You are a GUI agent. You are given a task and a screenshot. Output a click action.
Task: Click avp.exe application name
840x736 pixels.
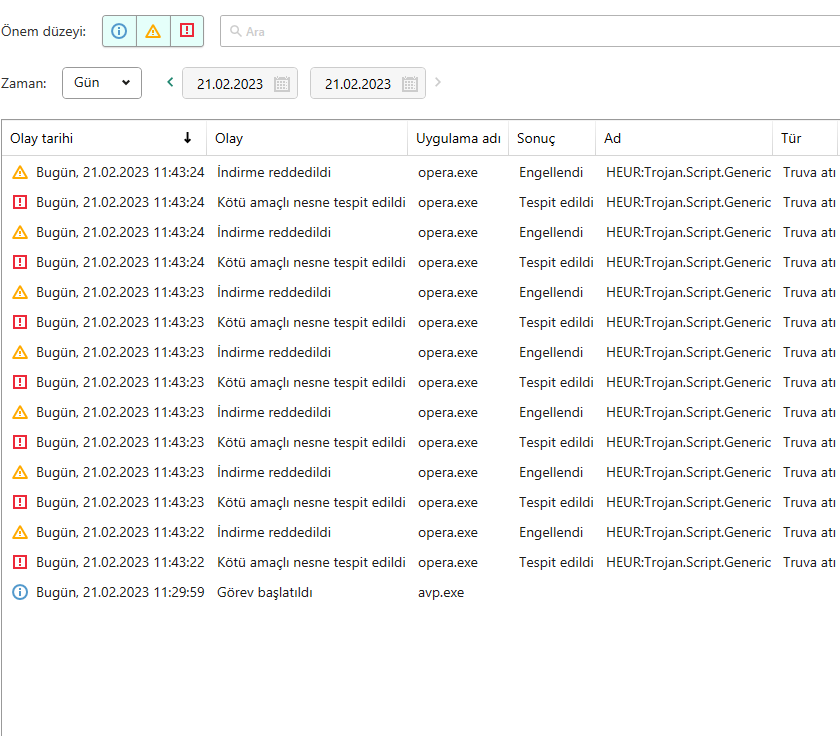[441, 593]
